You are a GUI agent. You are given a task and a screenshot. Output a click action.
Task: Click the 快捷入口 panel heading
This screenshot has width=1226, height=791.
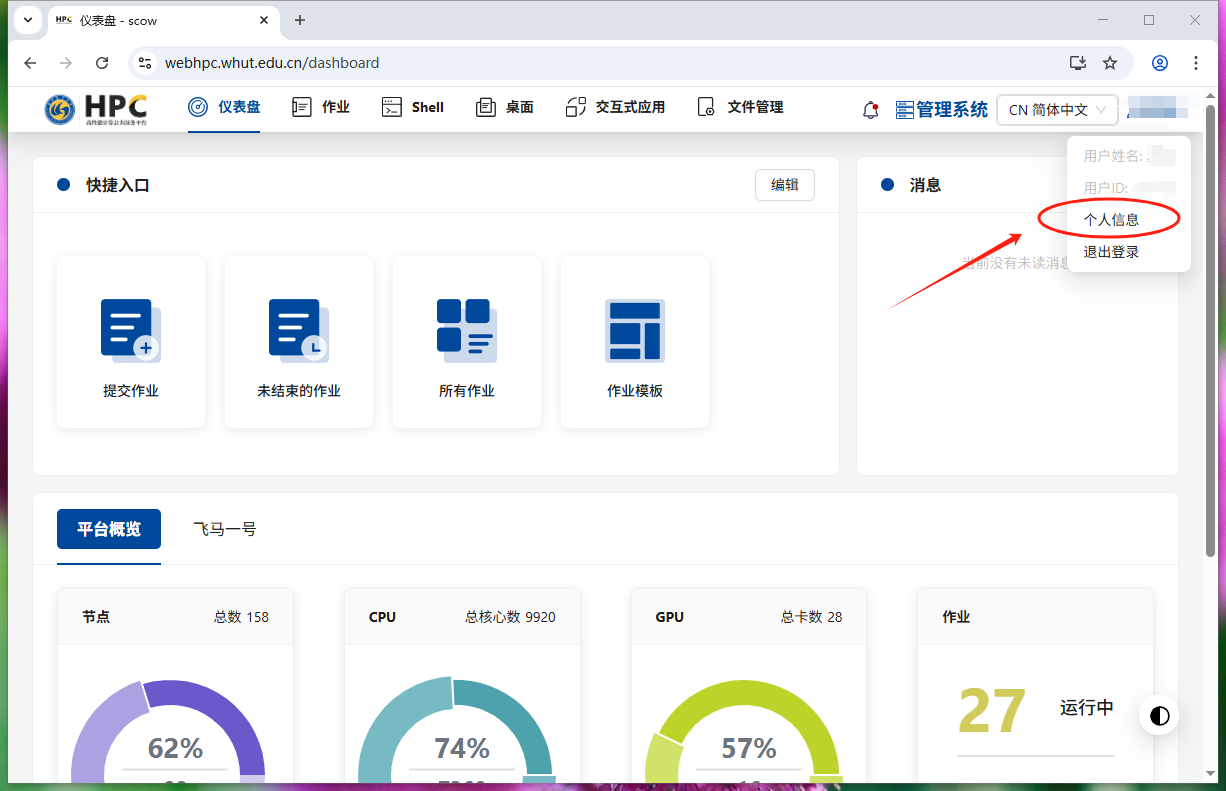pos(118,185)
